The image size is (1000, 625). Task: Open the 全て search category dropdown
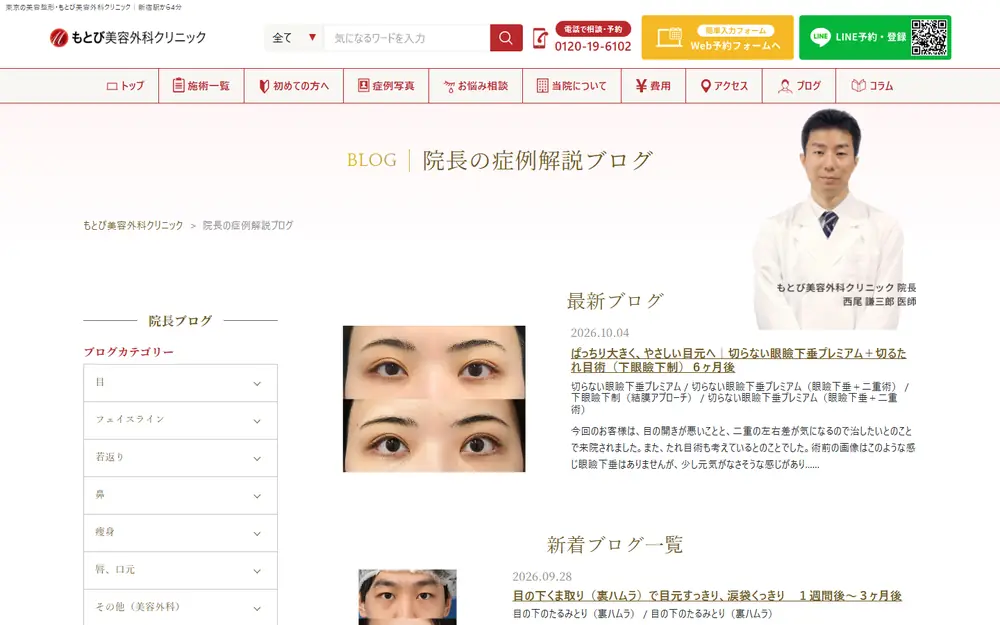294,38
